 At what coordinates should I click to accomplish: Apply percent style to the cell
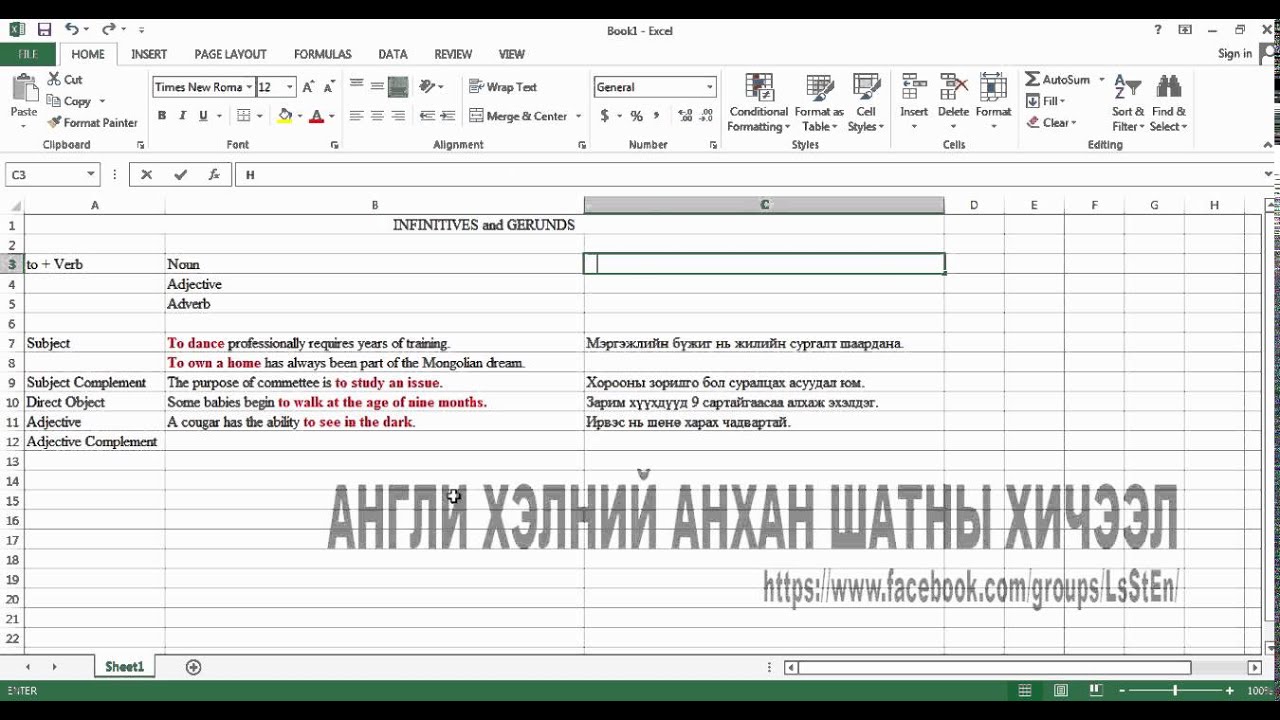click(636, 116)
